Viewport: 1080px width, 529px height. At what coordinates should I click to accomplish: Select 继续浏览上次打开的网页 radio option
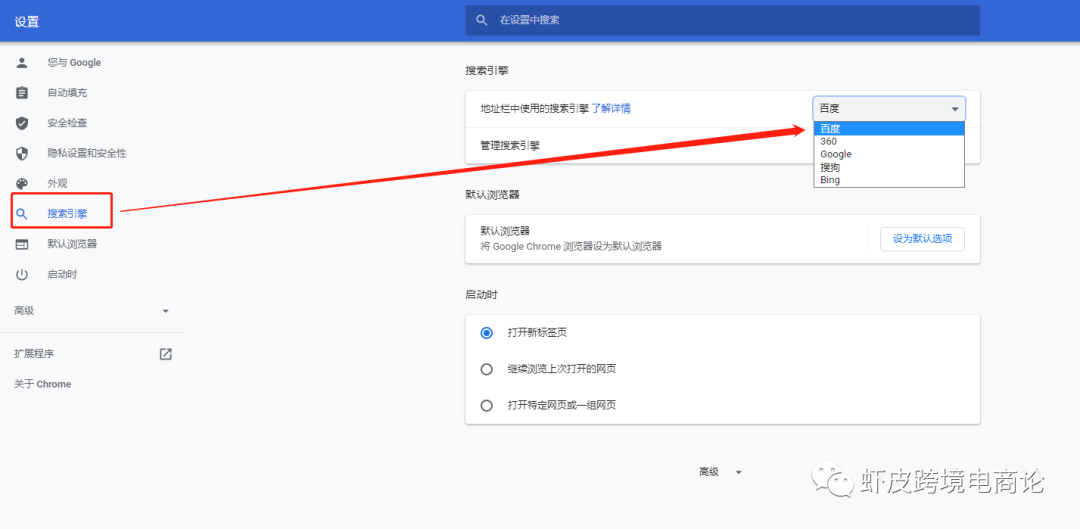(487, 369)
